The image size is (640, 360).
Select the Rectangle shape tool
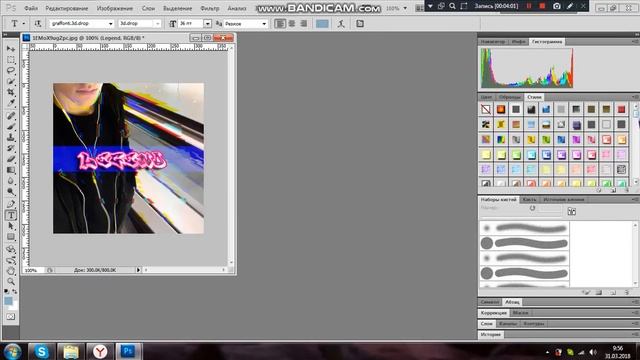tap(11, 237)
